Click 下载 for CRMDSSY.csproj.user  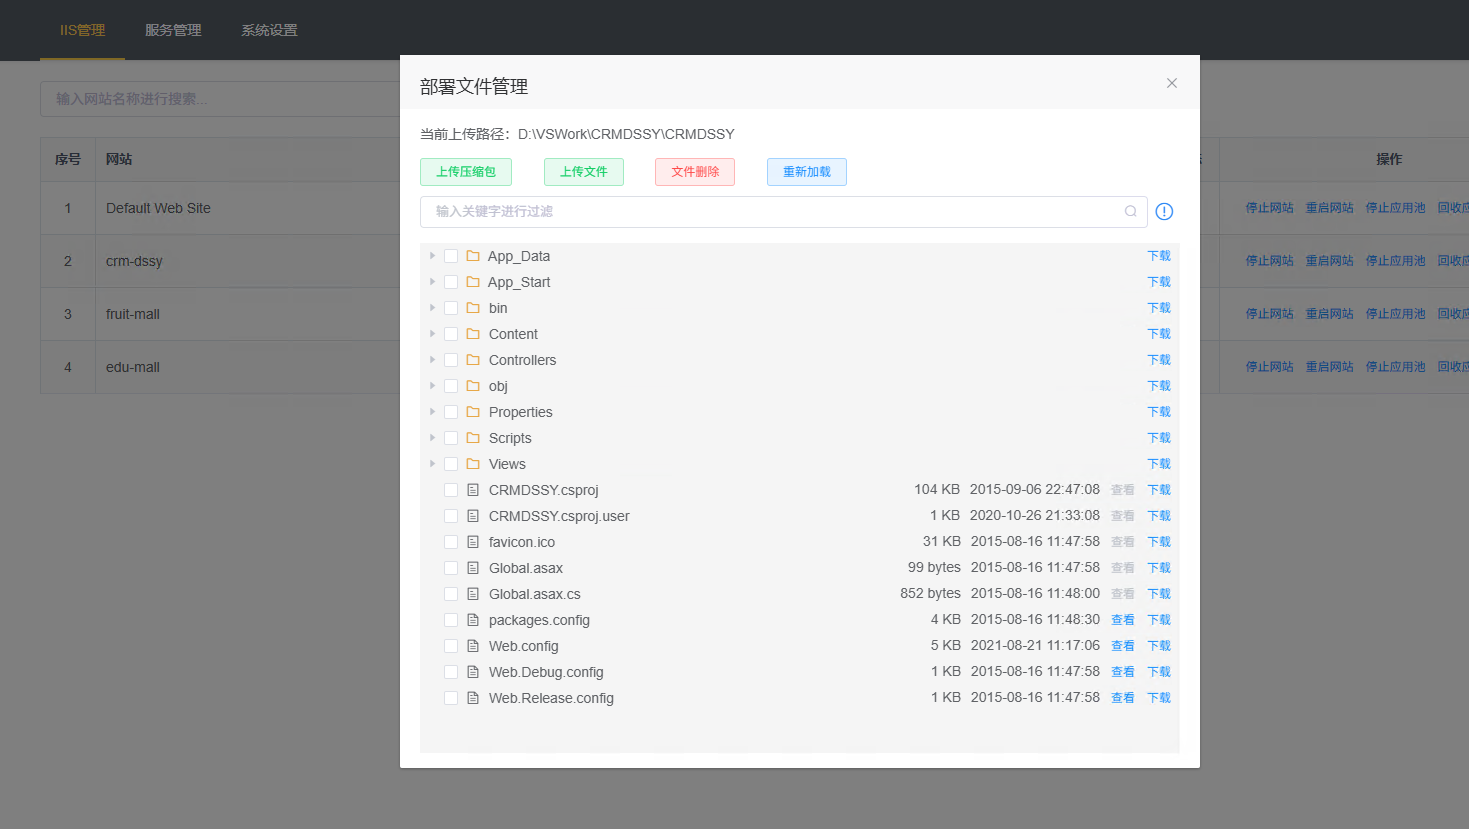1159,516
